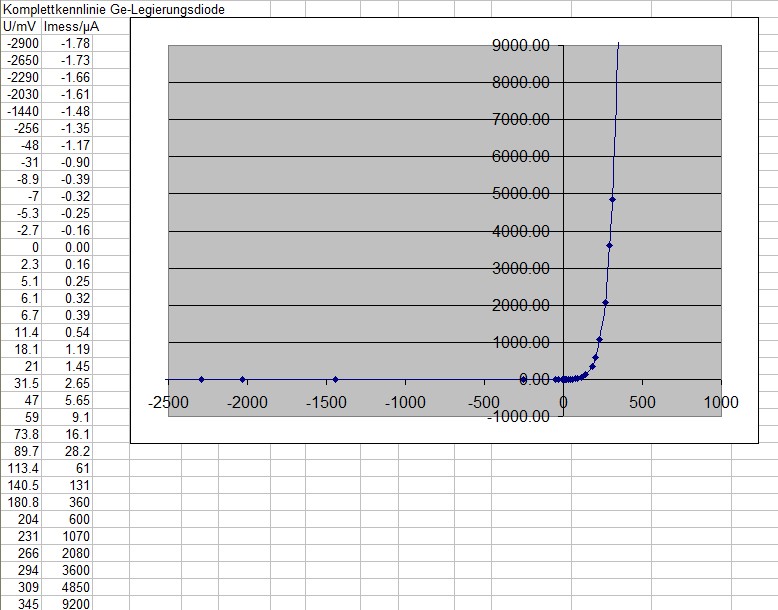The width and height of the screenshot is (778, 610).
Task: Select the voltage cell -48
Action: coord(21,145)
